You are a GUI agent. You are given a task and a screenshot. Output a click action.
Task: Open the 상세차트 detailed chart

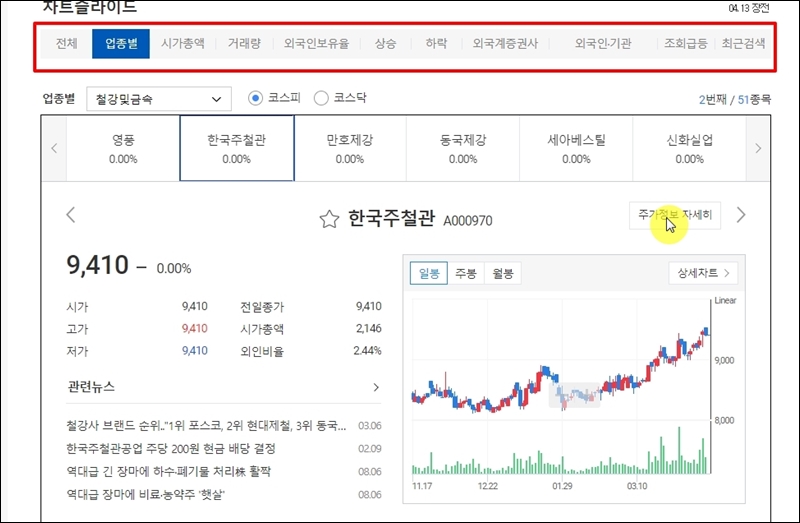703,273
